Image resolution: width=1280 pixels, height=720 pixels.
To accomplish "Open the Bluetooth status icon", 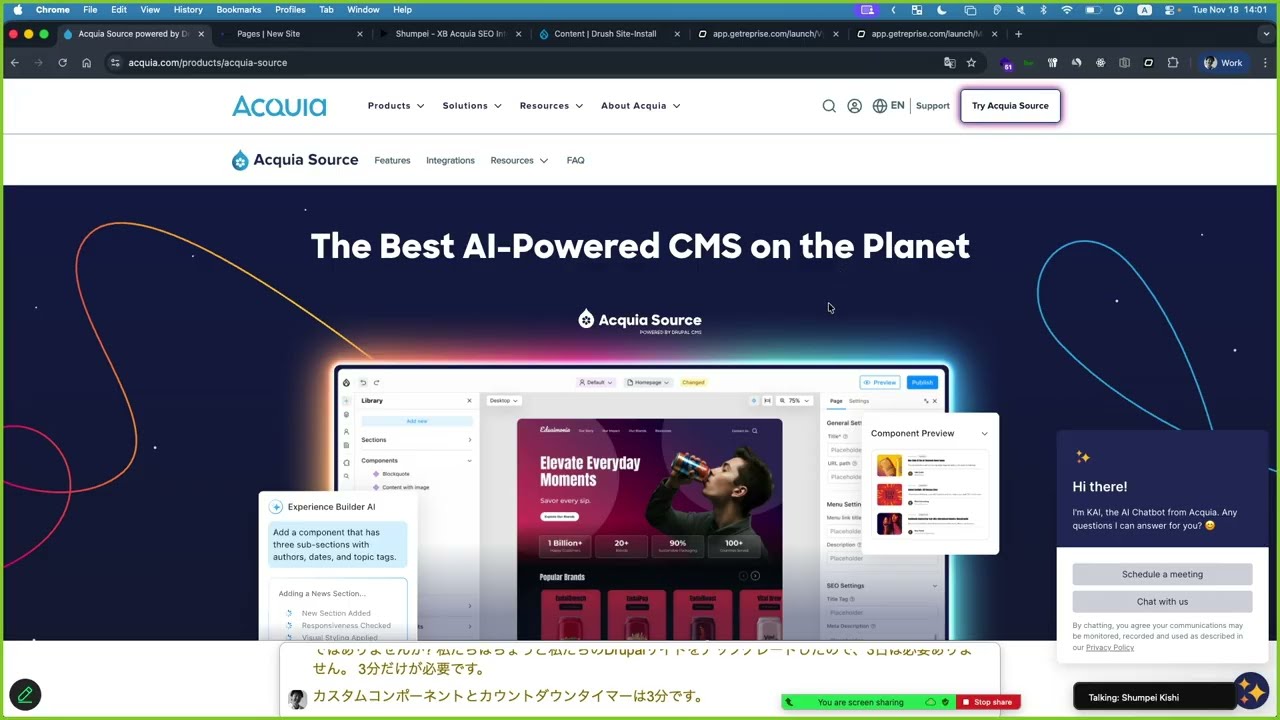I will pyautogui.click(x=1042, y=9).
